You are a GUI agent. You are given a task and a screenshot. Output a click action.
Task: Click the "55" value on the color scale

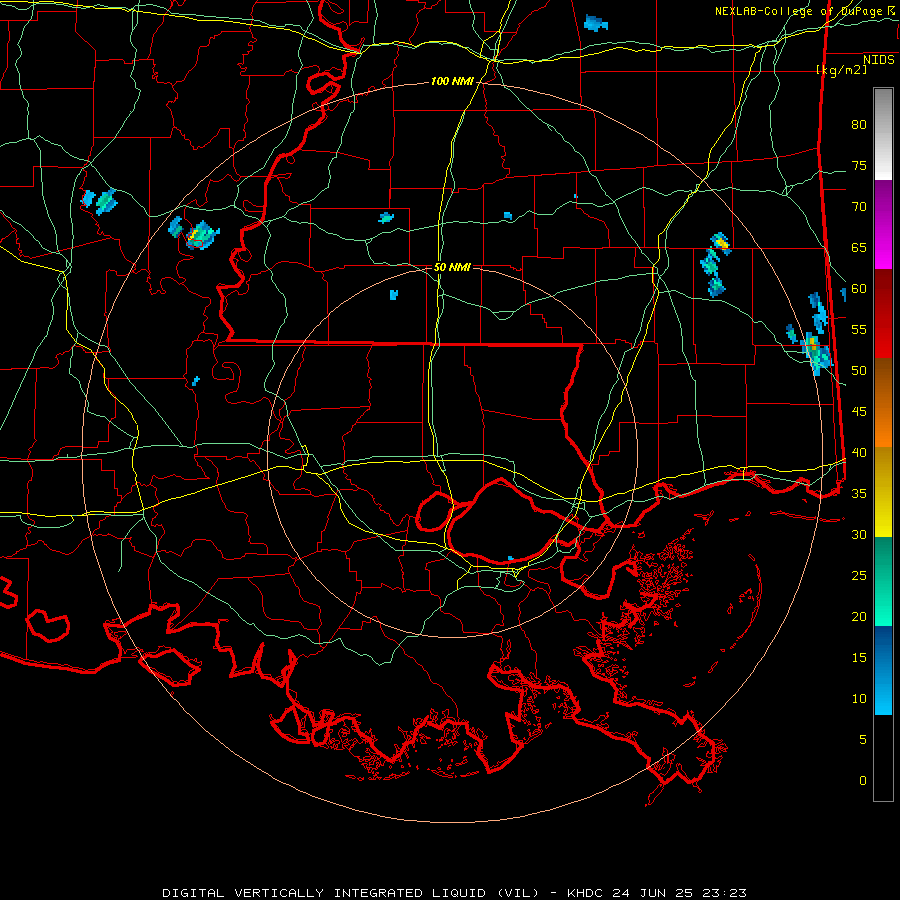pos(859,330)
